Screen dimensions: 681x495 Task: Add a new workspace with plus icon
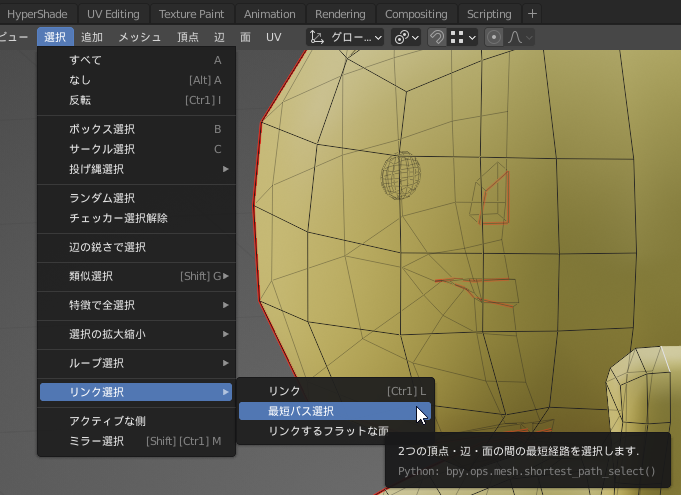[532, 14]
